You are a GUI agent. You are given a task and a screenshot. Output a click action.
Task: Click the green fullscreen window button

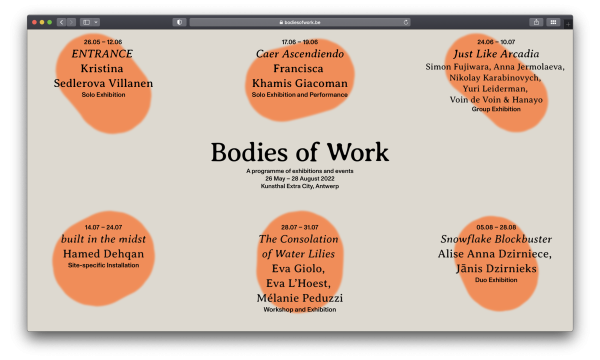[x=49, y=22]
